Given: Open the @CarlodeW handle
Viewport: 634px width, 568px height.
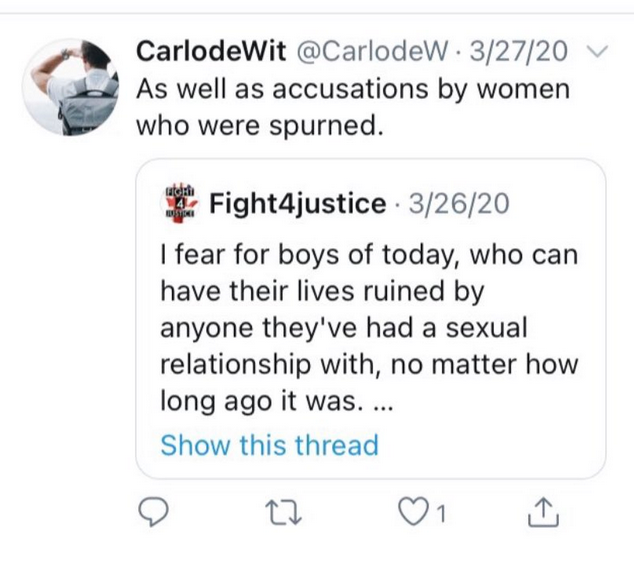Looking at the screenshot, I should point(373,52).
